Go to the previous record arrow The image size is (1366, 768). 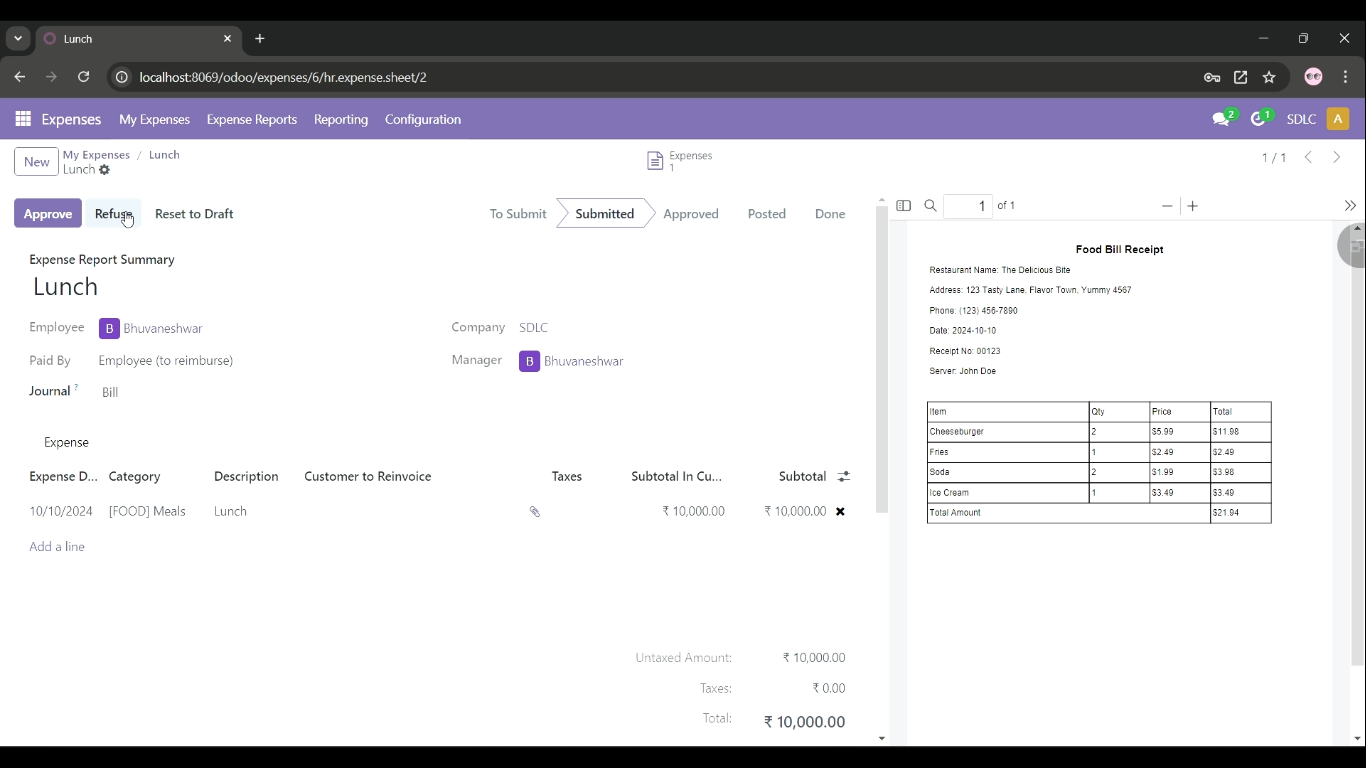tap(1308, 157)
